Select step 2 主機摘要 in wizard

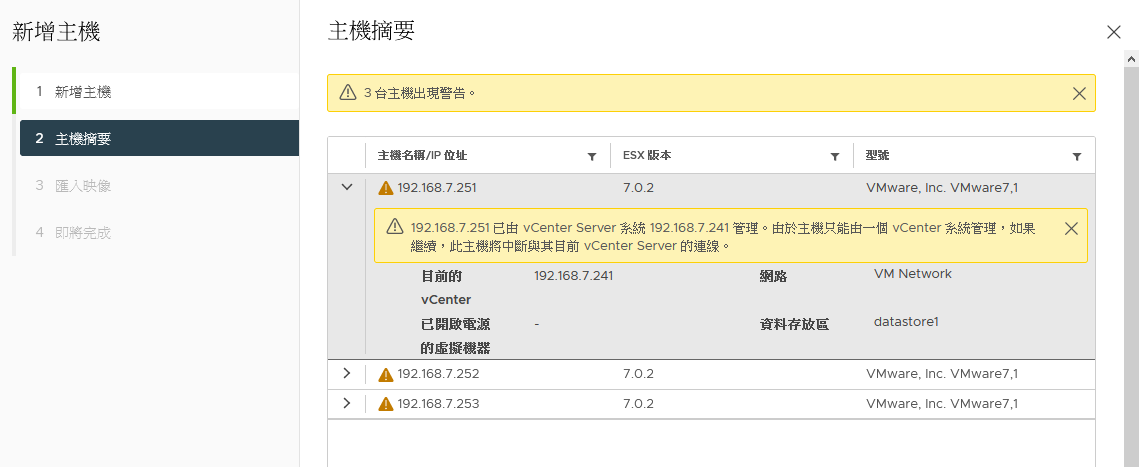coord(159,138)
